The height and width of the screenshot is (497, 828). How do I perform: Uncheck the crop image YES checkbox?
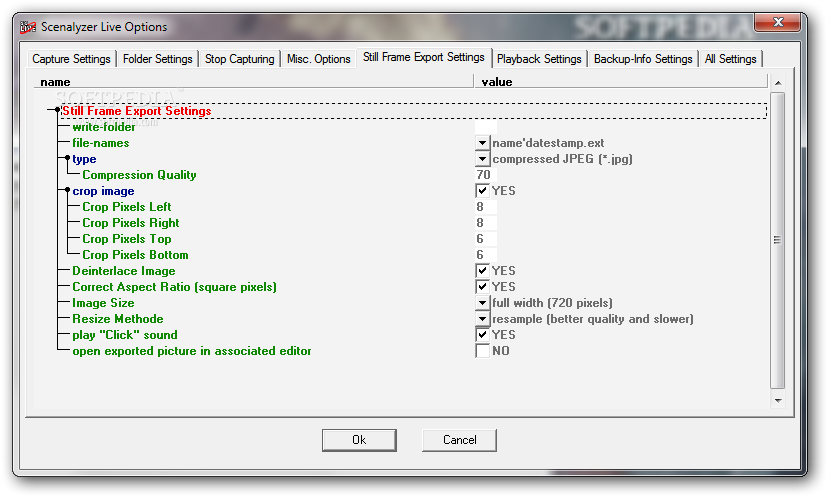482,191
